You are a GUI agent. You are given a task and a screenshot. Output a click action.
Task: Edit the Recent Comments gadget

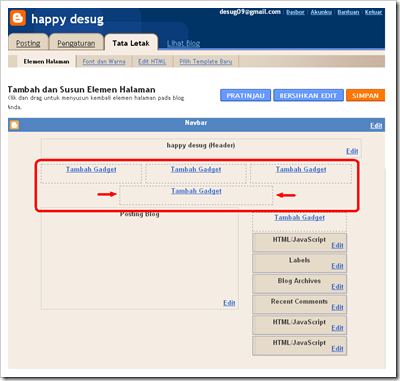tap(337, 307)
